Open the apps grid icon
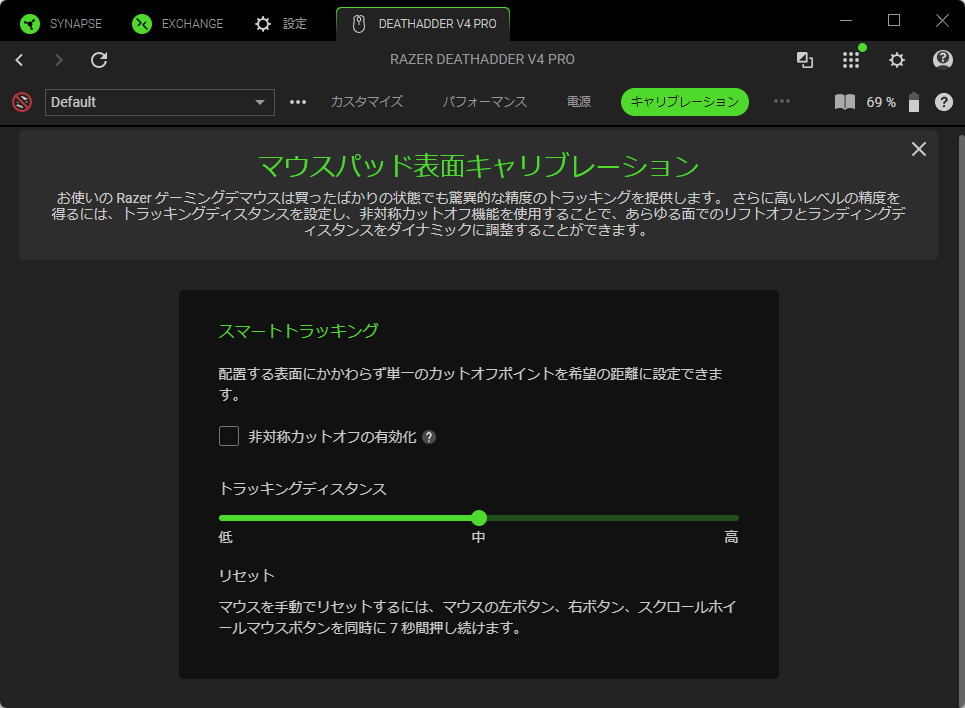The height and width of the screenshot is (708, 965). coord(851,60)
